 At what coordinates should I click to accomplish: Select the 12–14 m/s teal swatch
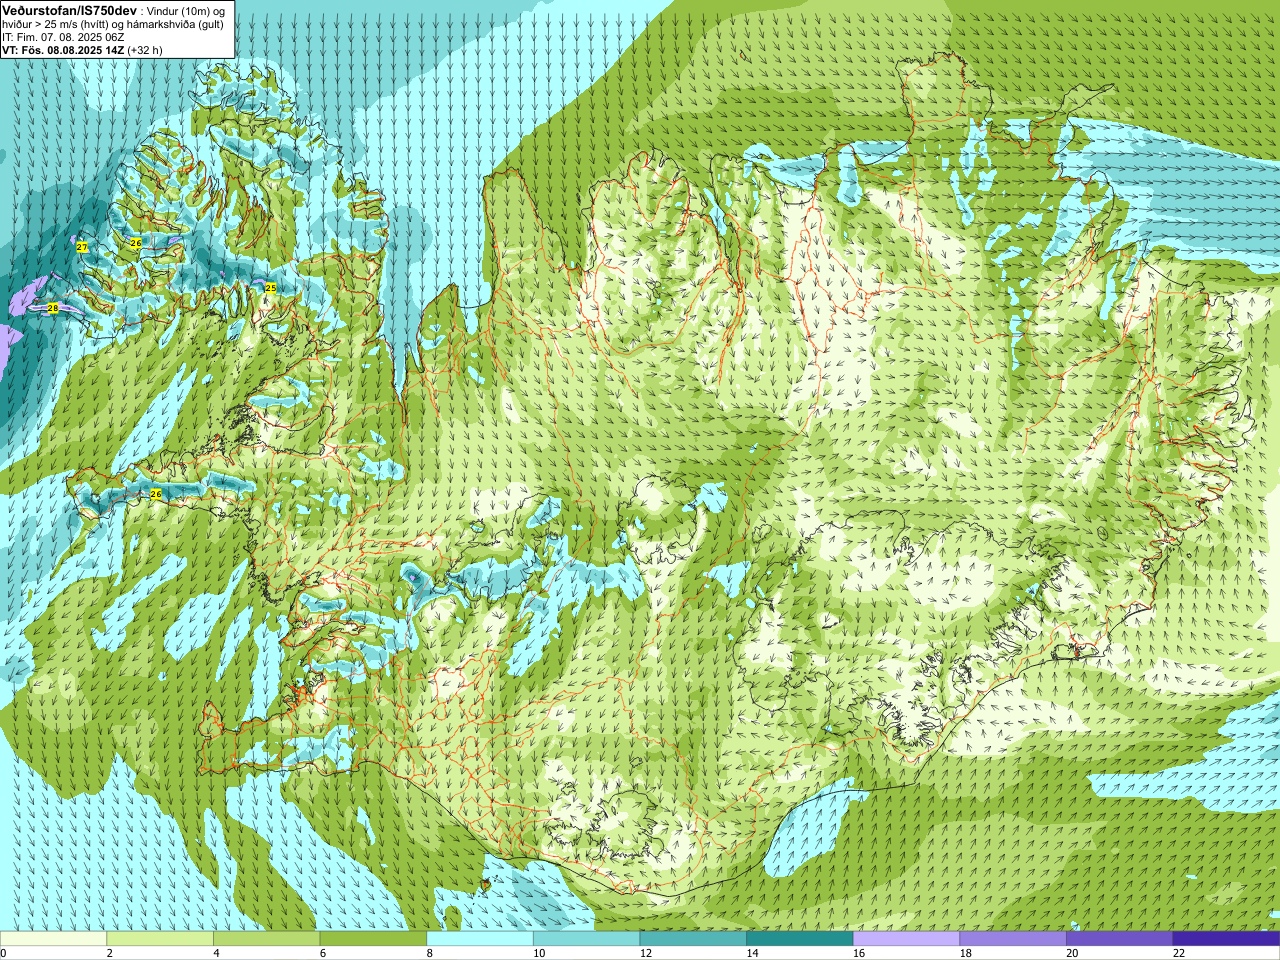(x=693, y=939)
